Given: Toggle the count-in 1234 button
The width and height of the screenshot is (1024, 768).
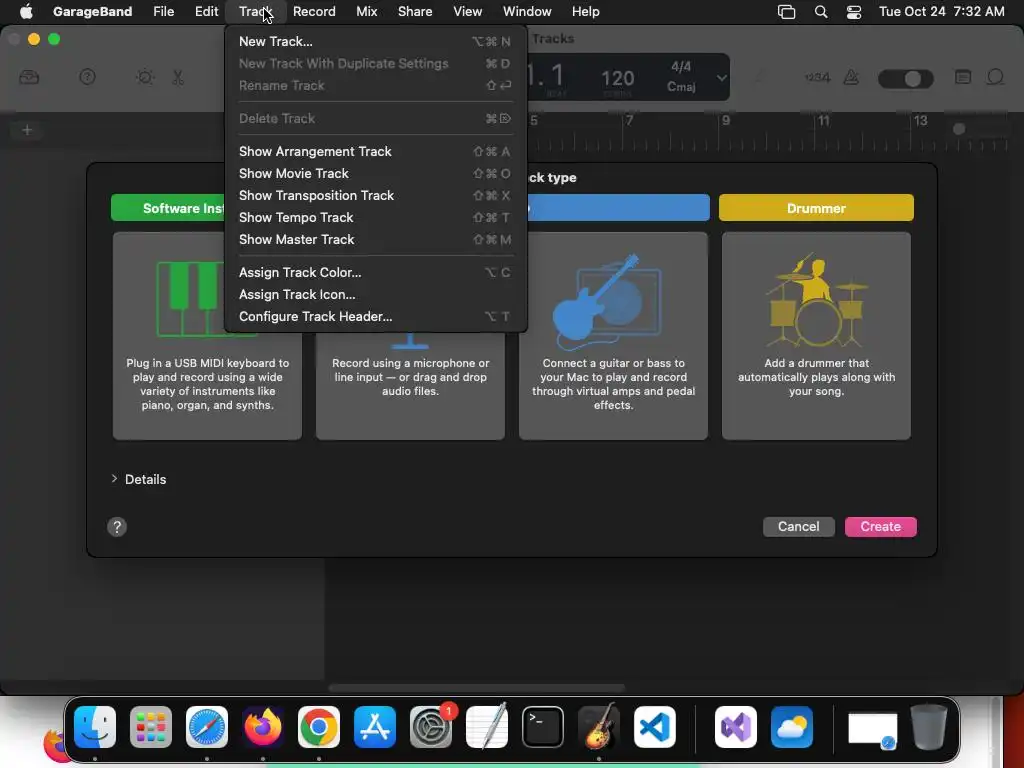Looking at the screenshot, I should click(x=818, y=78).
